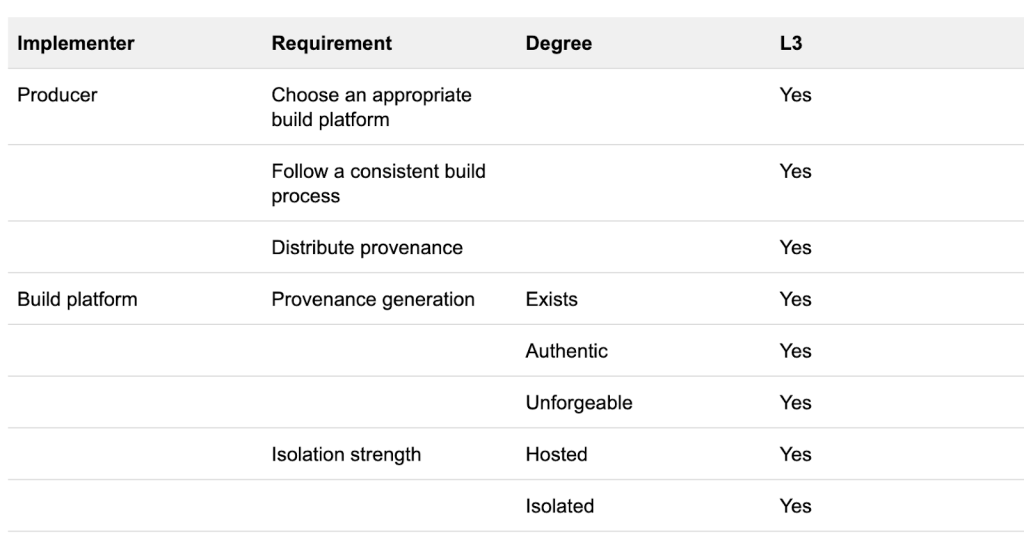The width and height of the screenshot is (1024, 554).
Task: Click the Distribute provenance requirement
Action: pyautogui.click(x=367, y=248)
